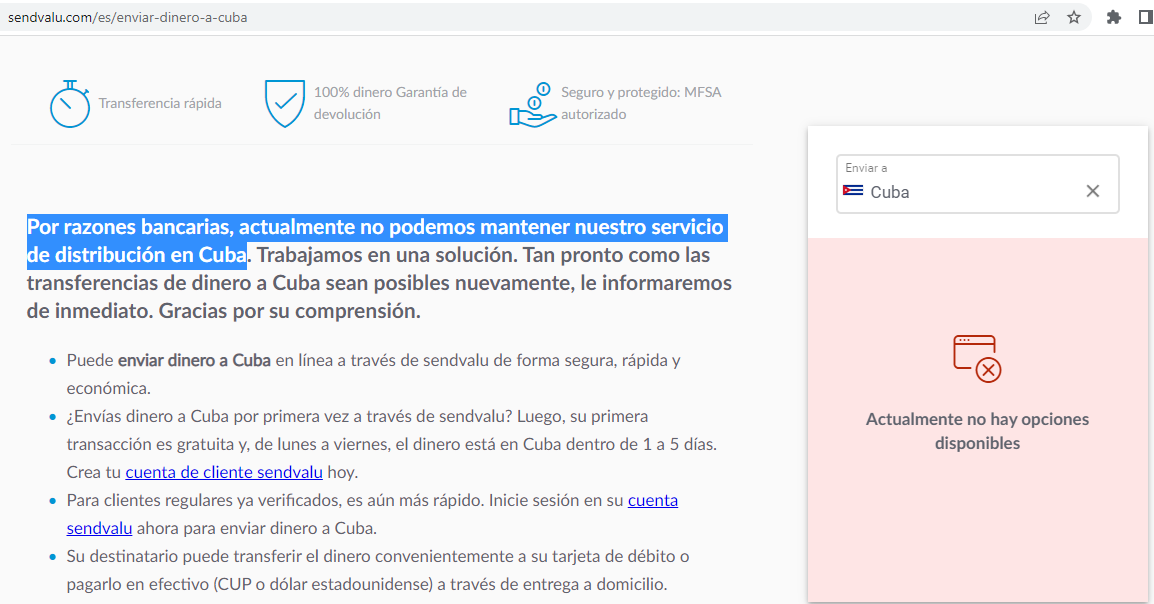The height and width of the screenshot is (604, 1154).
Task: Click the share page icon in address bar
Action: point(1041,18)
